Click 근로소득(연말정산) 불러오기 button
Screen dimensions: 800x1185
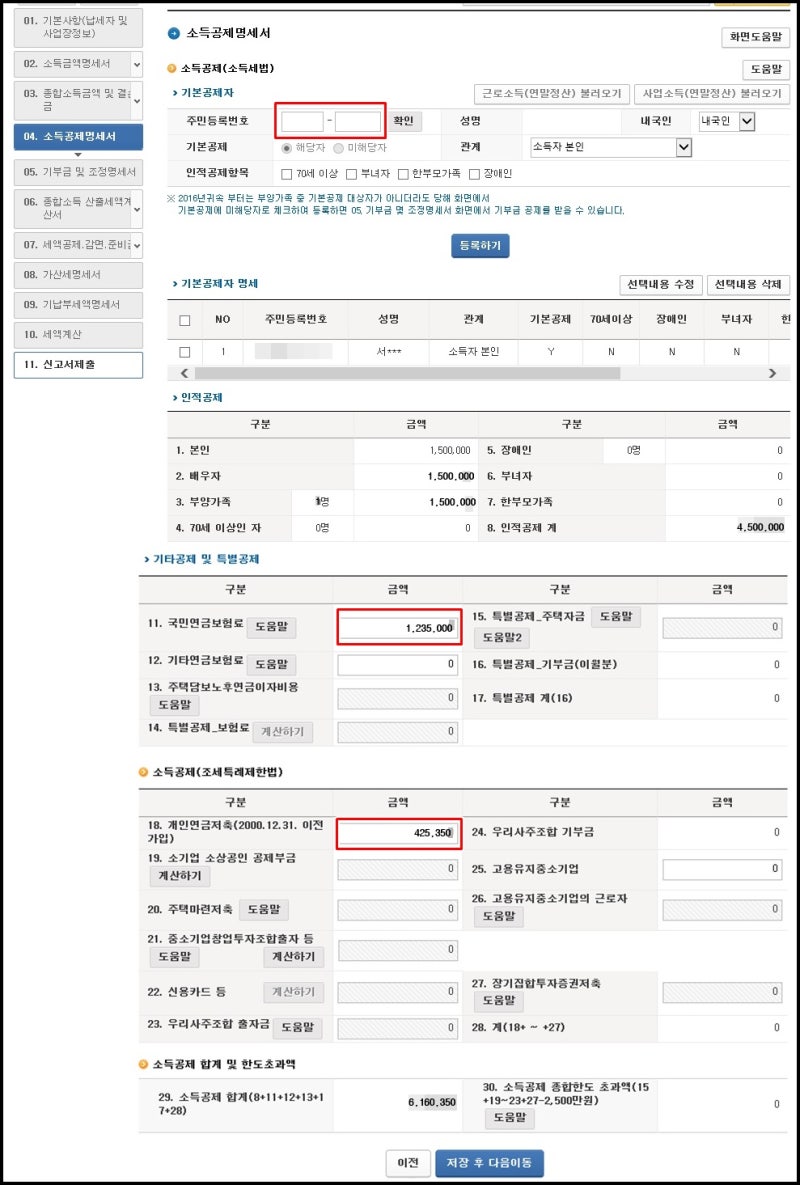click(551, 94)
